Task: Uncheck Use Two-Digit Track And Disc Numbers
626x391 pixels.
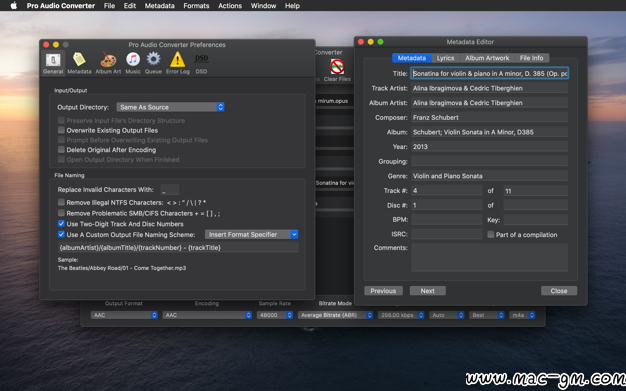Action: pos(61,224)
